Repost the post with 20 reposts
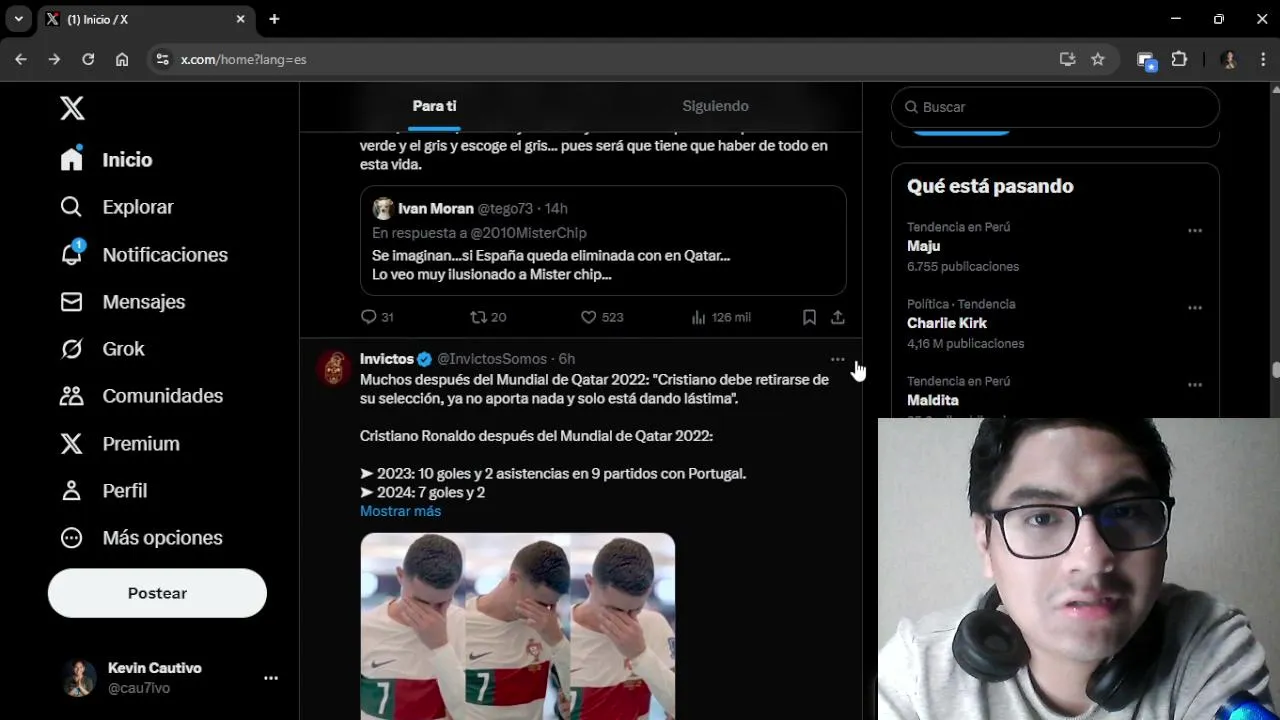Screen dimensions: 1280x720 click(488, 317)
